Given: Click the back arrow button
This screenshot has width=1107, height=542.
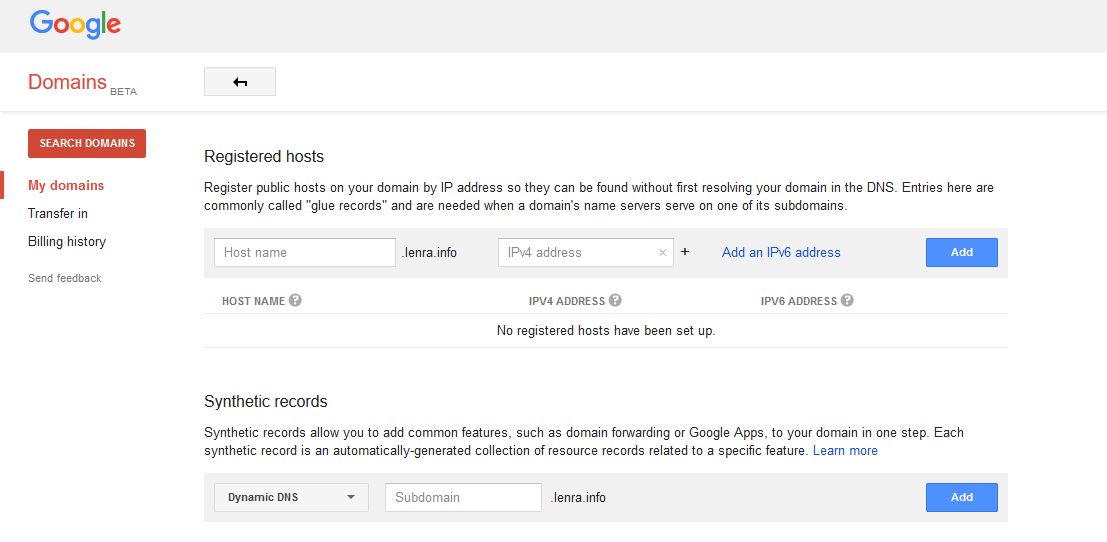Looking at the screenshot, I should tap(240, 82).
